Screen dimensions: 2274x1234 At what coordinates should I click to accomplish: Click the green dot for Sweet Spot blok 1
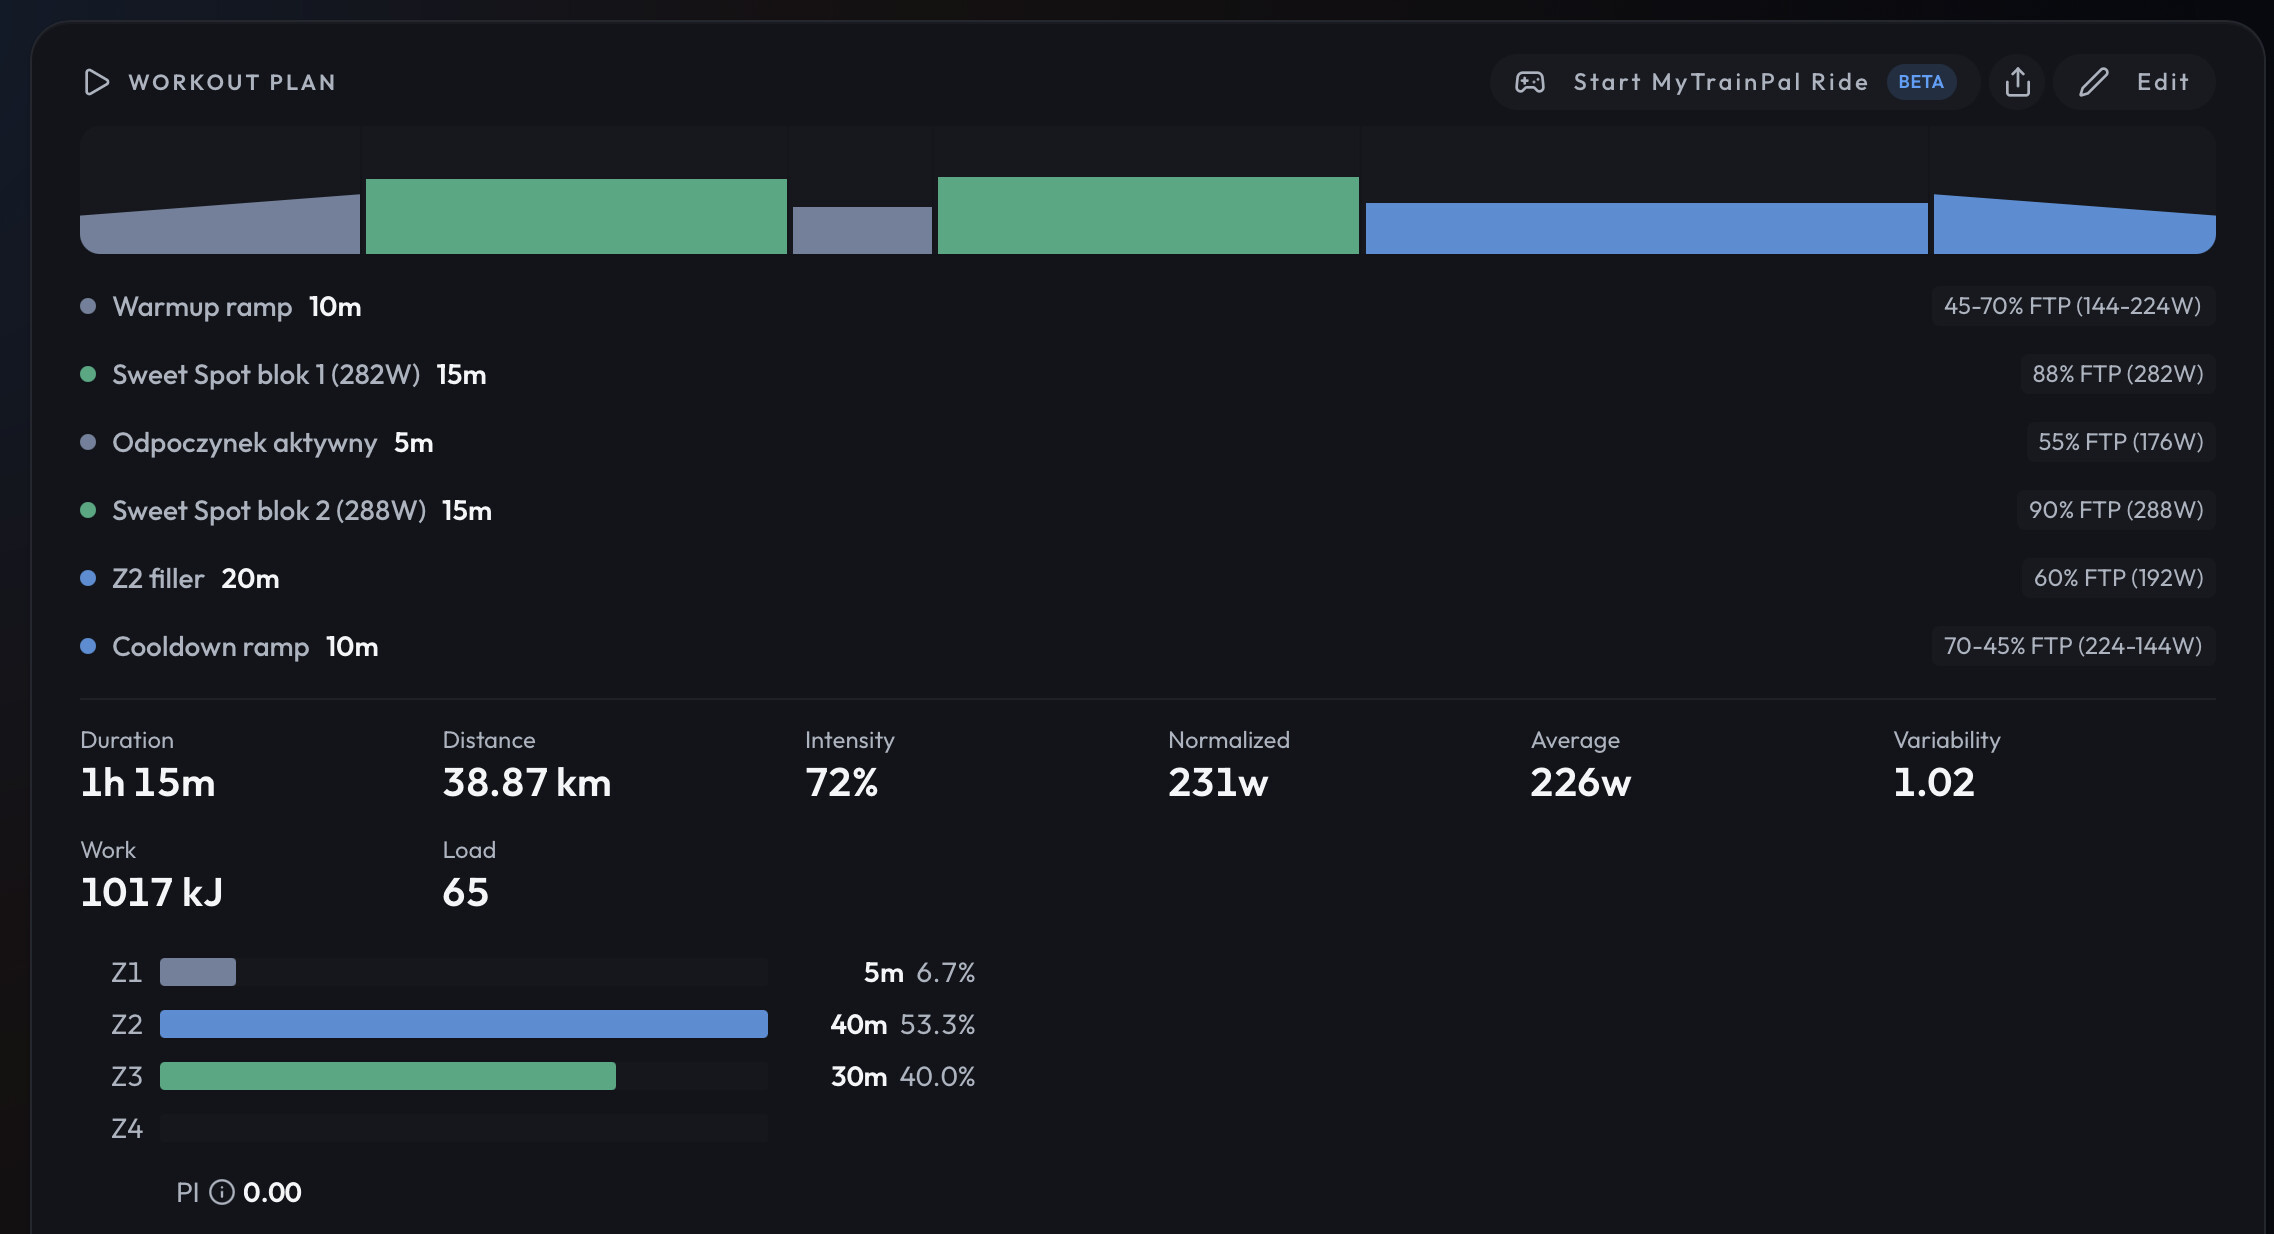coord(88,374)
